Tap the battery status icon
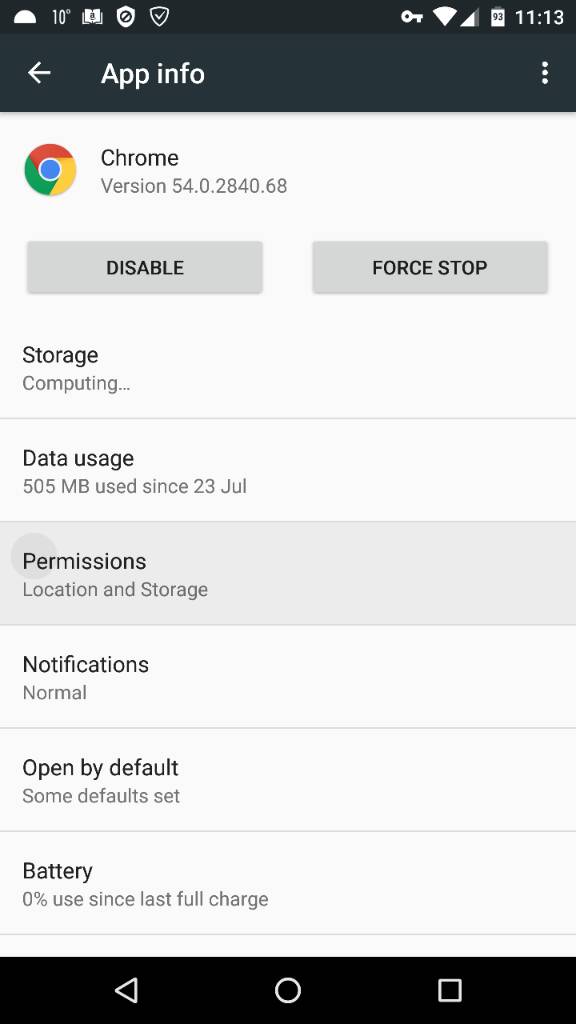 pyautogui.click(x=498, y=17)
